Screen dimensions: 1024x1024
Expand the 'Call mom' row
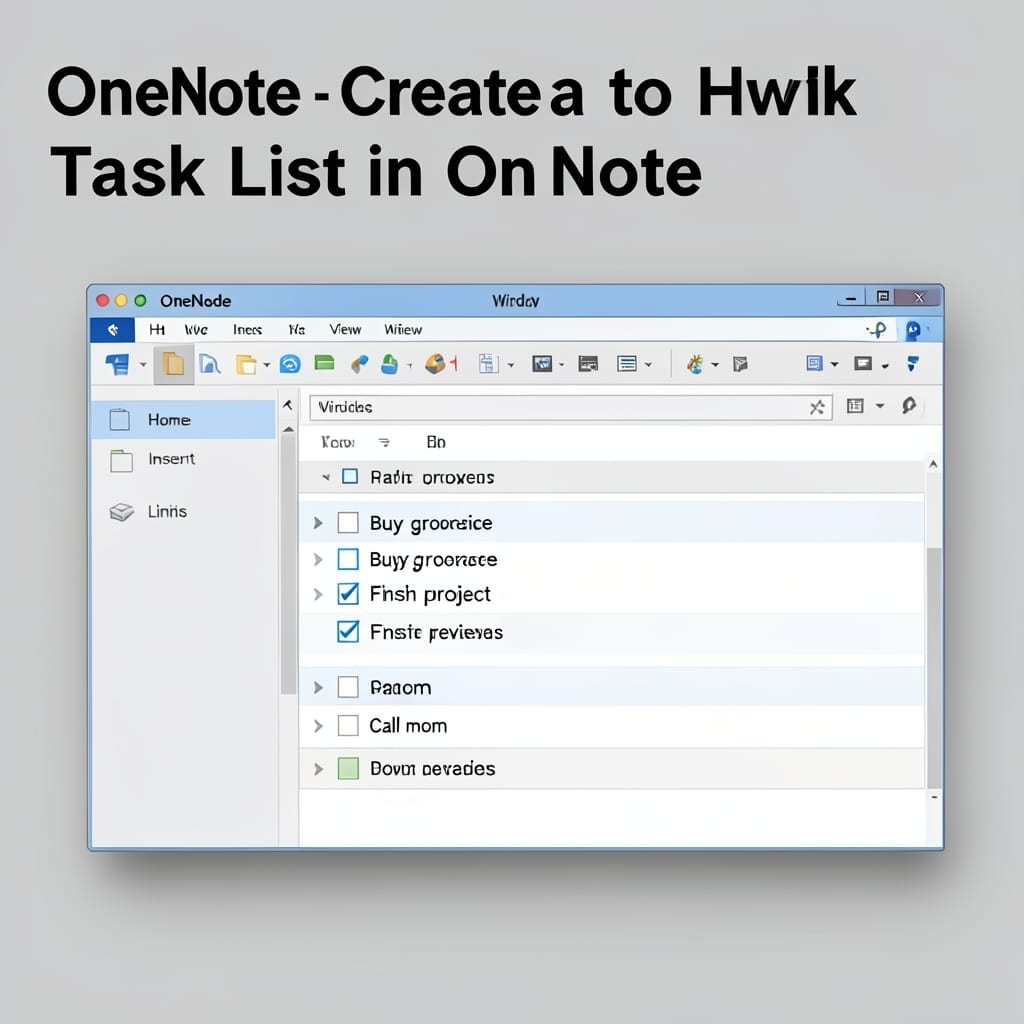[x=318, y=726]
